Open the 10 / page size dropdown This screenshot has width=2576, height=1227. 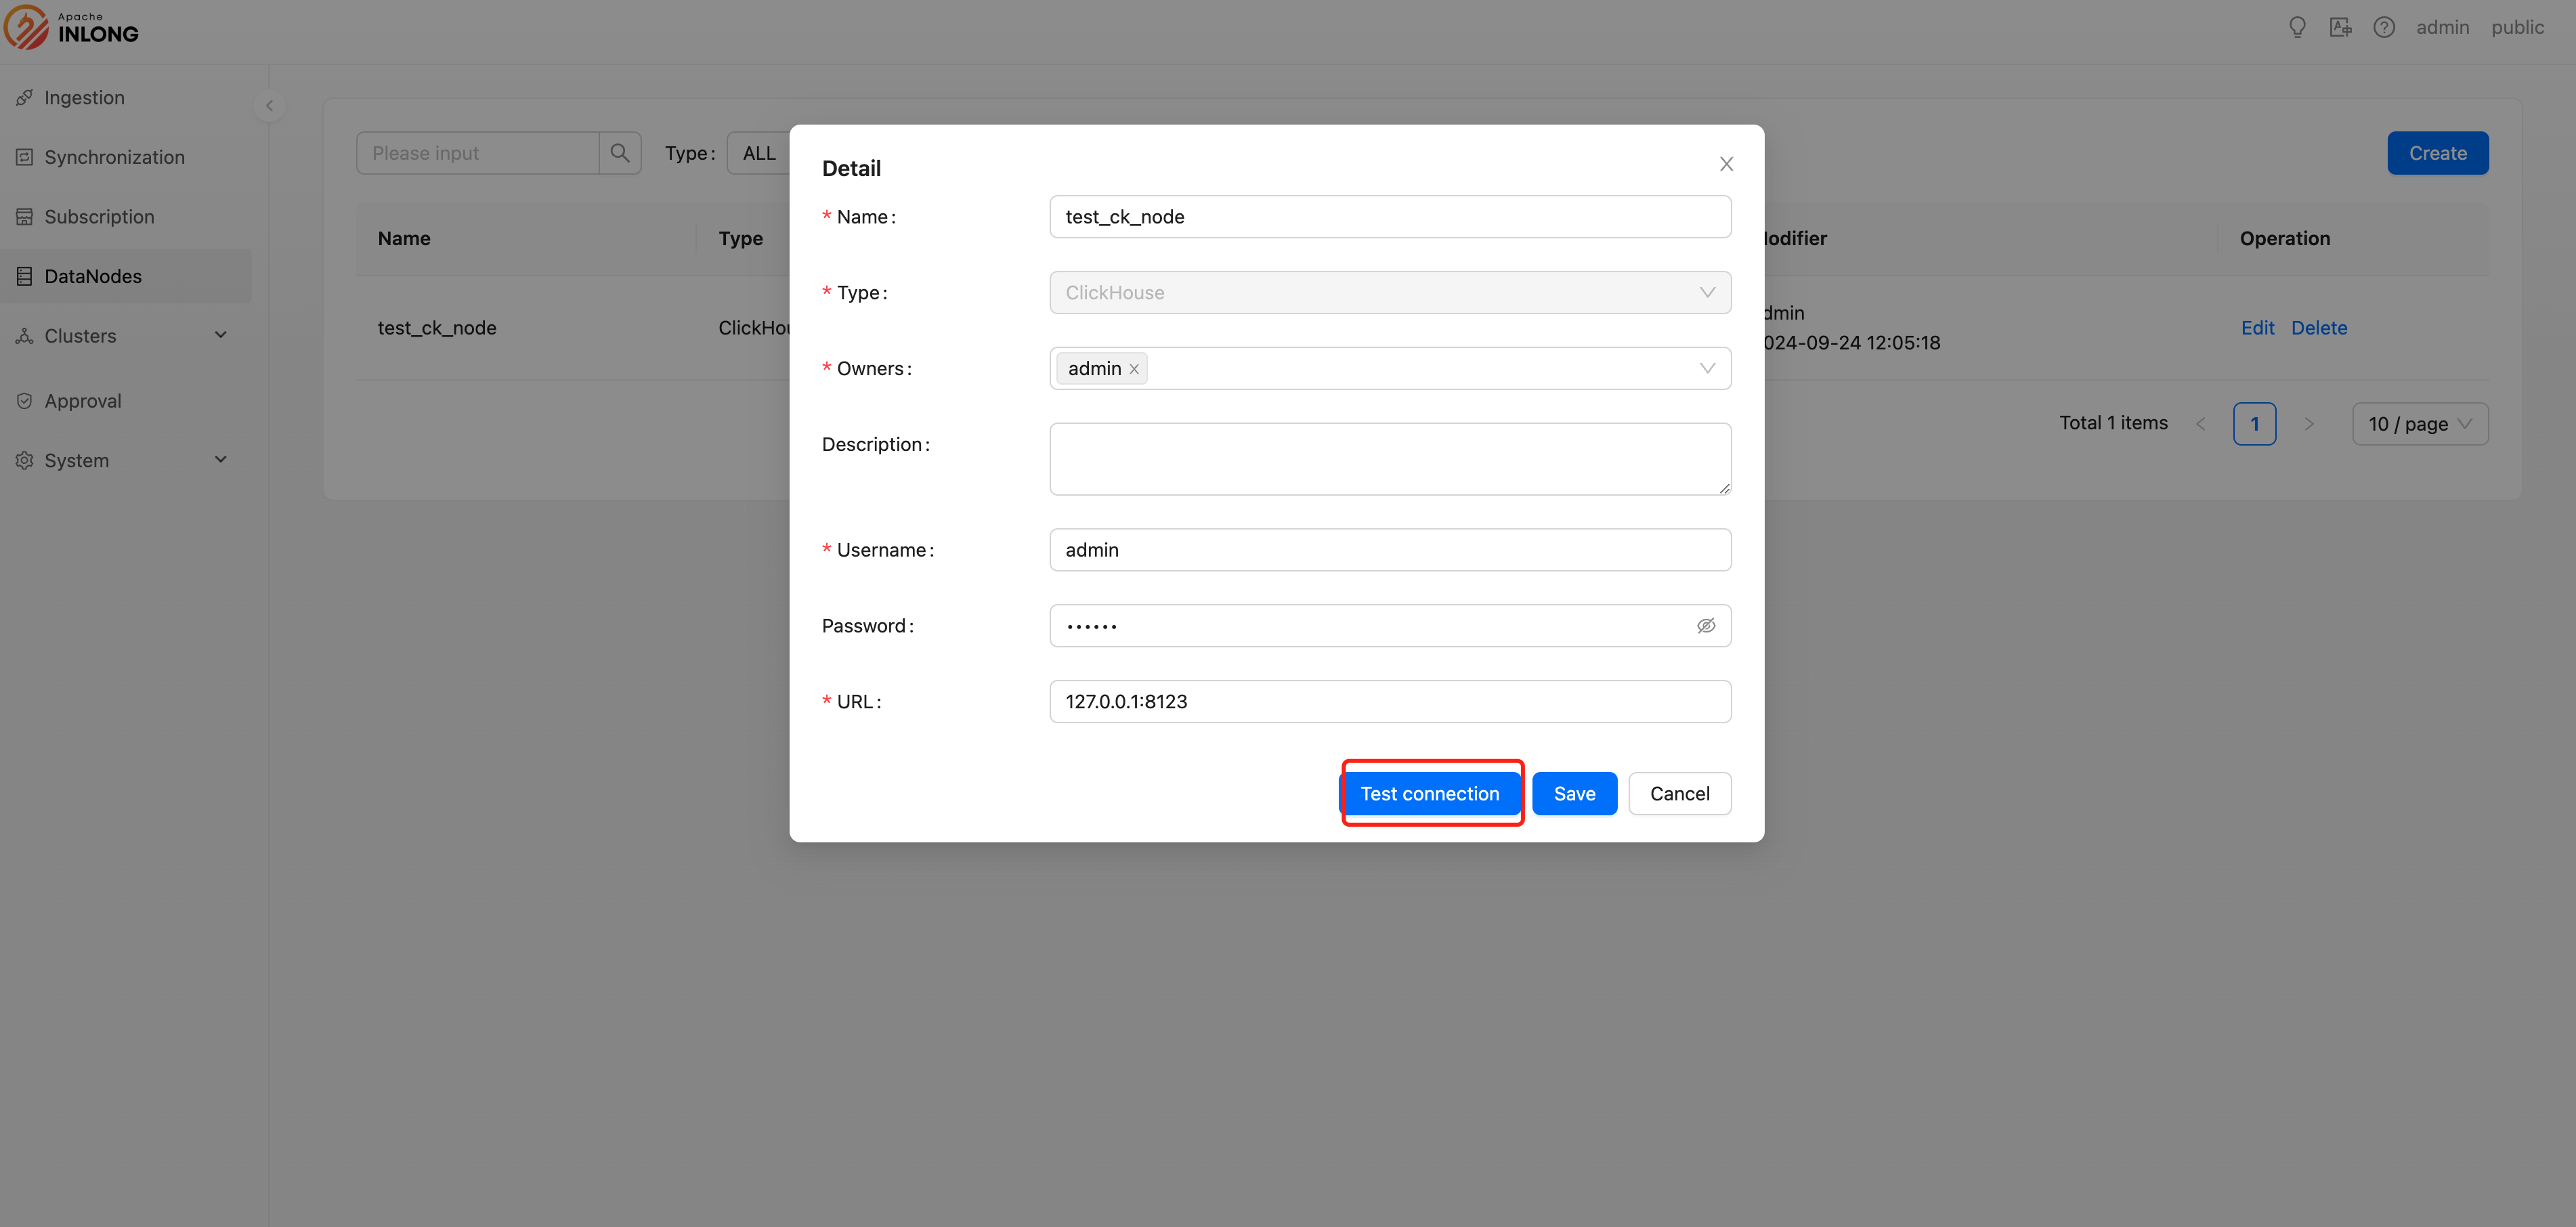[x=2419, y=423]
